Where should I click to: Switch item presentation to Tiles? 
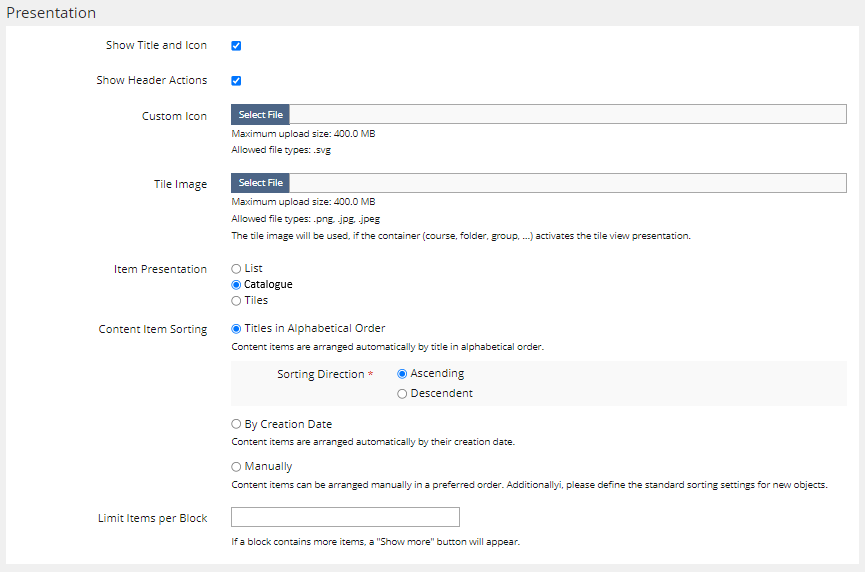coord(236,300)
